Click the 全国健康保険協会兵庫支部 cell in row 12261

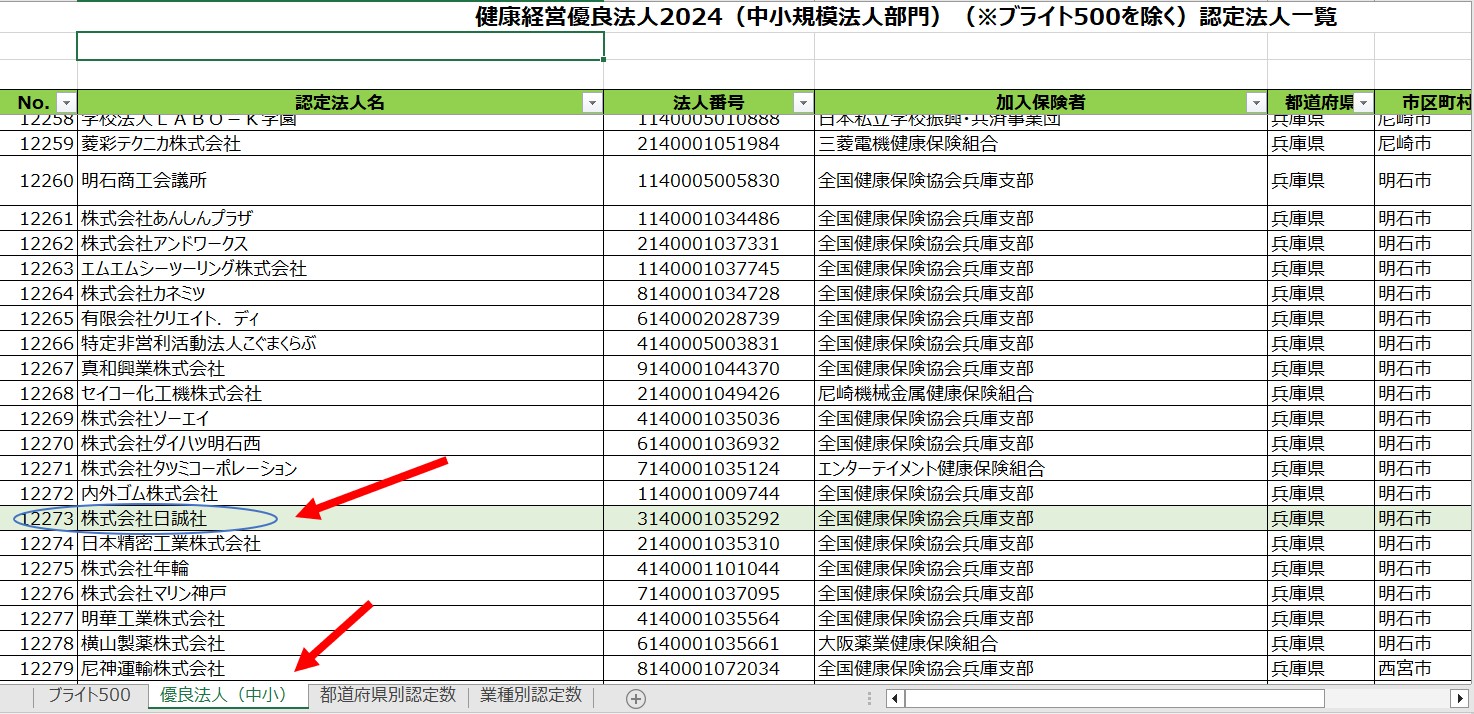click(x=1041, y=219)
